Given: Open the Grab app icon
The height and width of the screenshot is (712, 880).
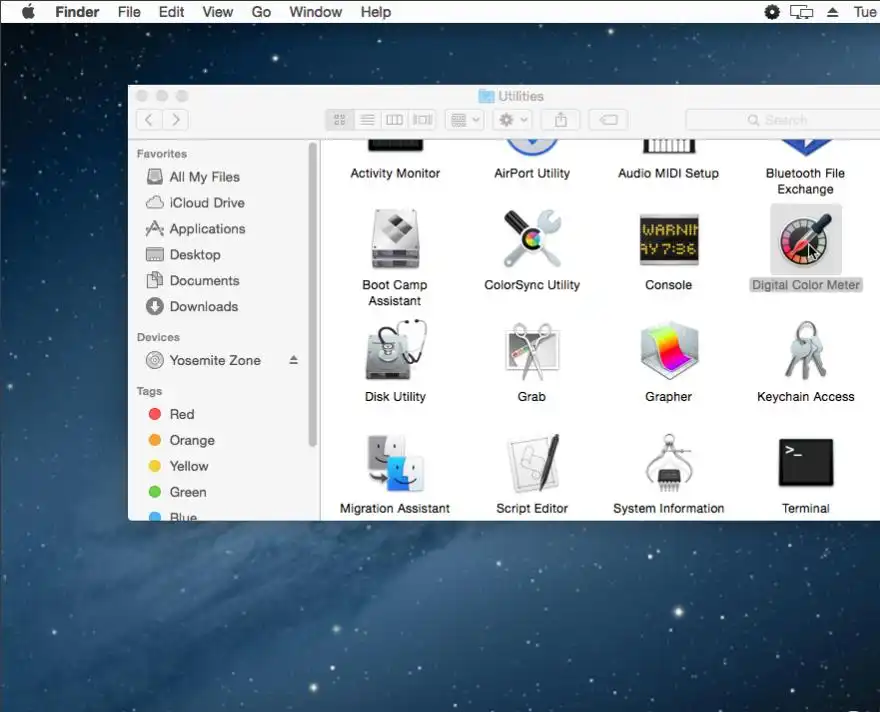Looking at the screenshot, I should (532, 351).
